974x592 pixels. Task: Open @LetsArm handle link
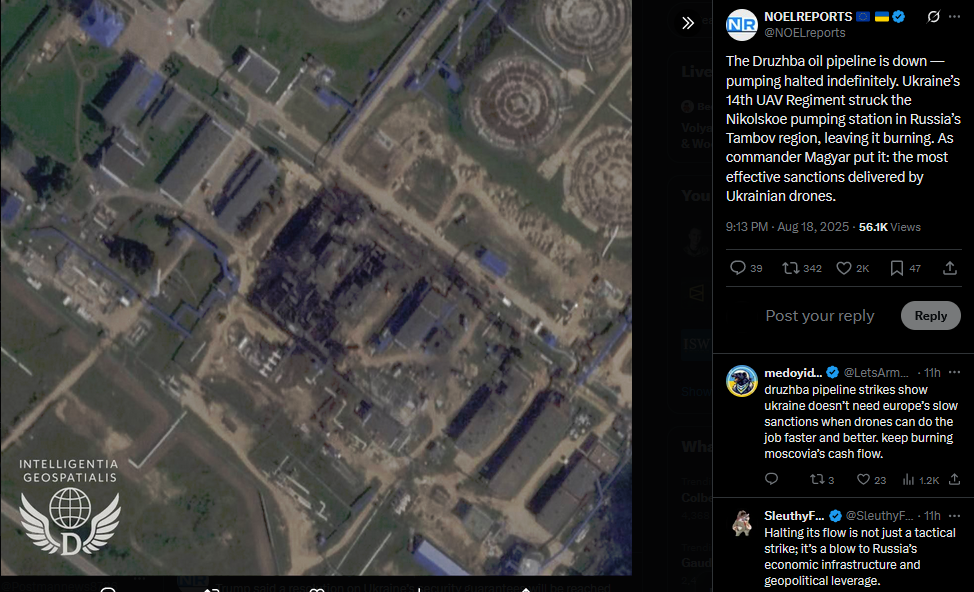[876, 373]
